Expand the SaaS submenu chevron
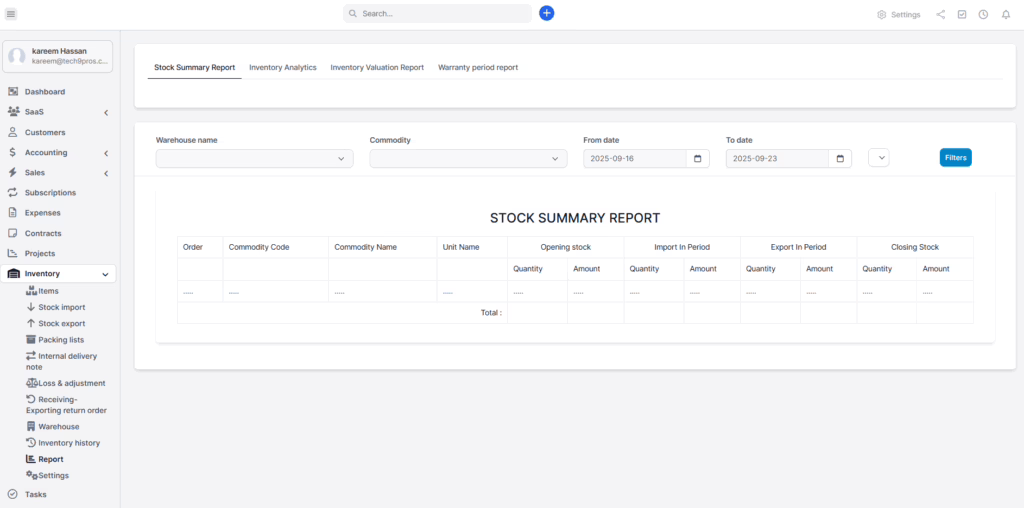 [106, 113]
